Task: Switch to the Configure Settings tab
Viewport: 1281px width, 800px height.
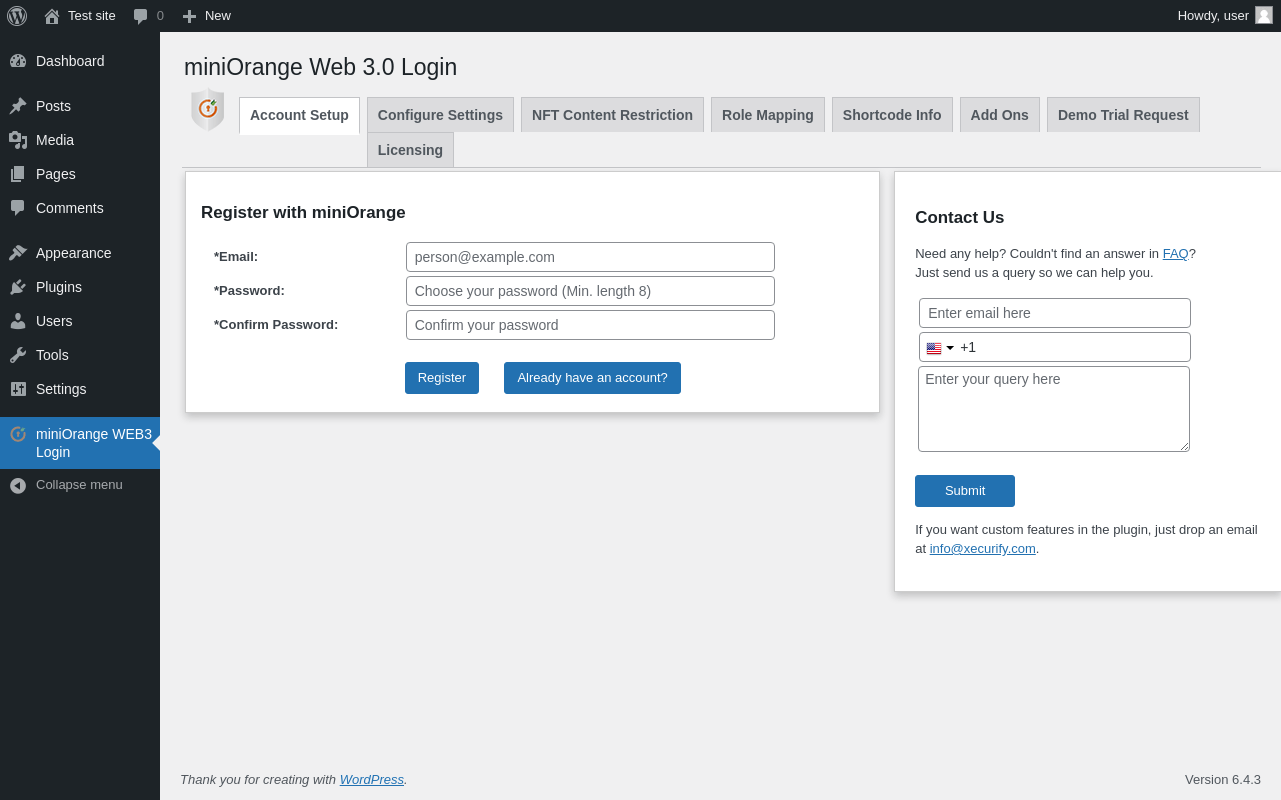Action: [440, 115]
